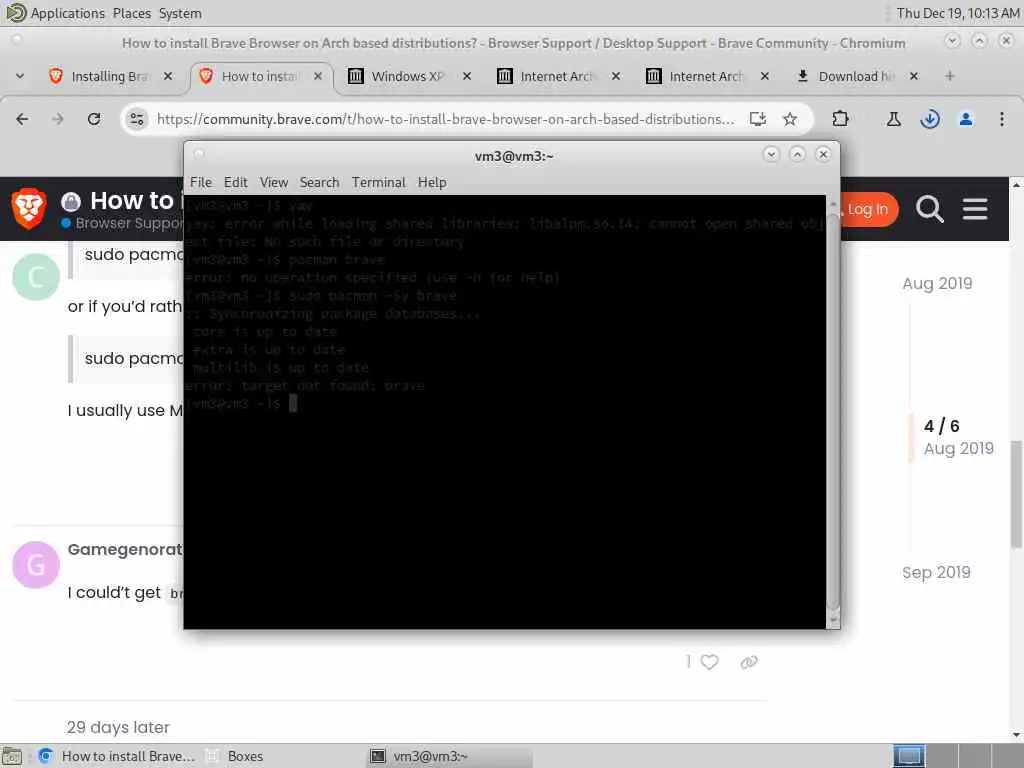Copy post link with chain icon
This screenshot has height=768, width=1024.
click(749, 662)
